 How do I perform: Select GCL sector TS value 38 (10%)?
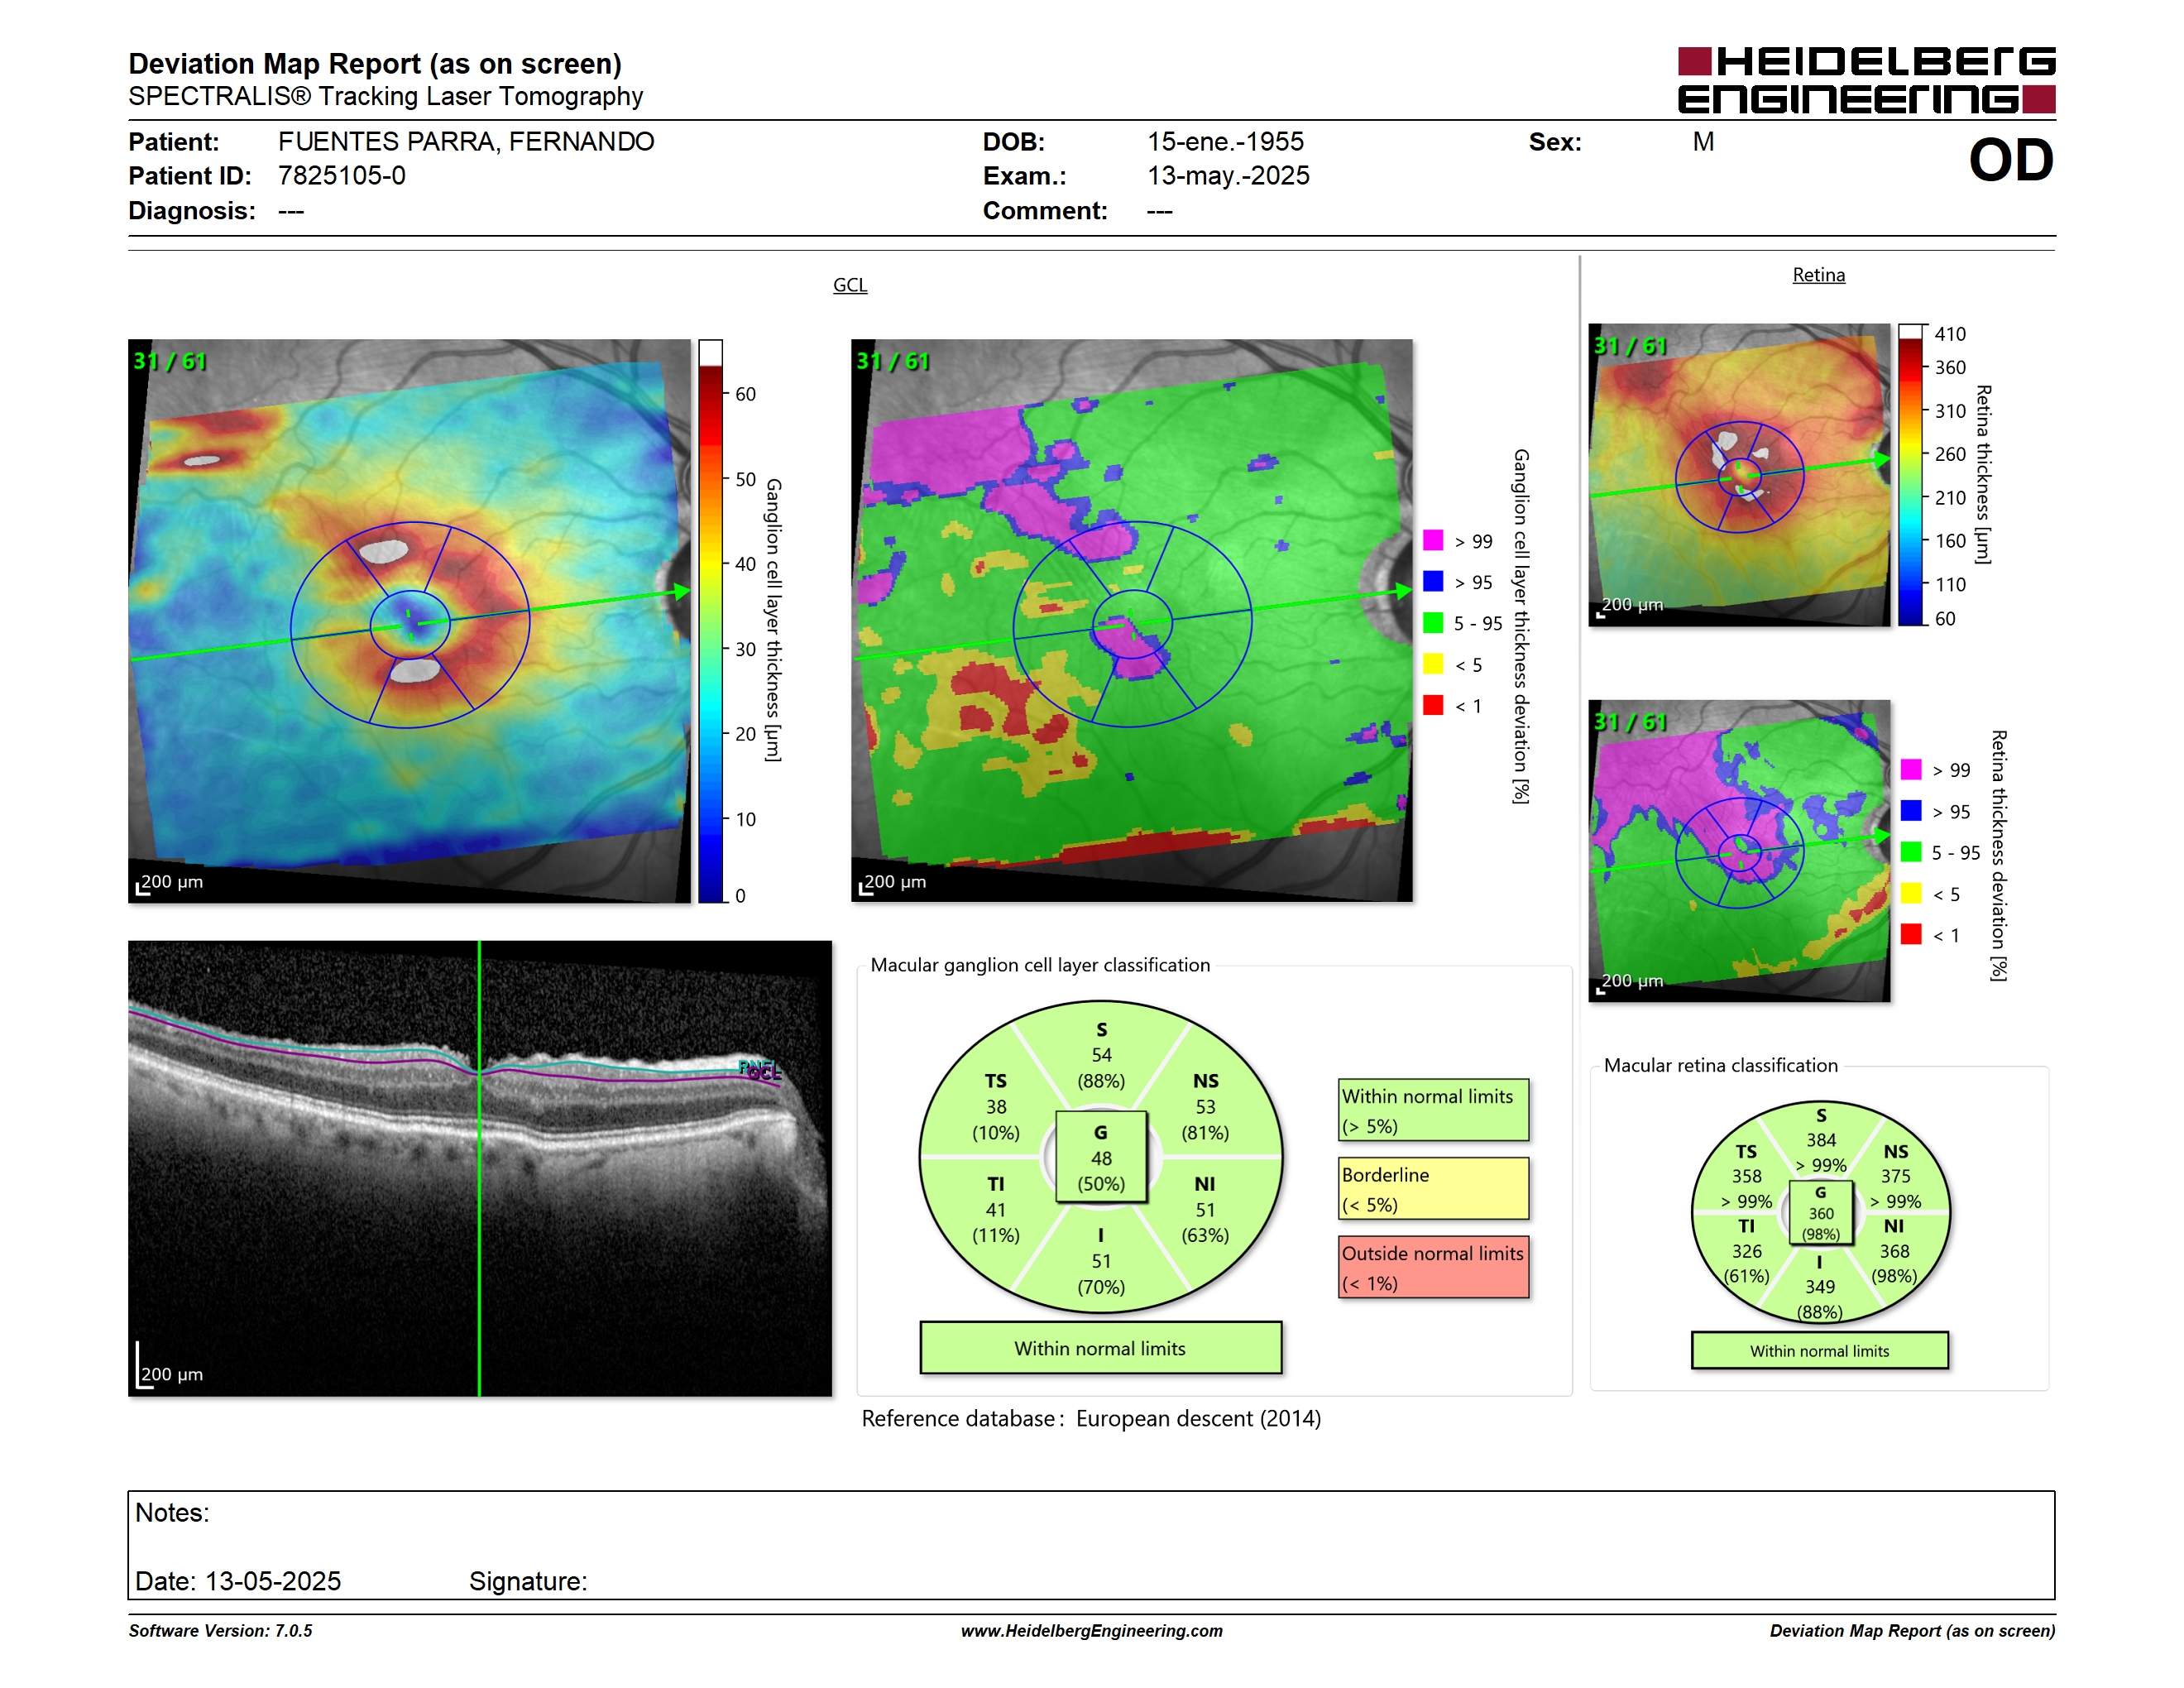click(x=996, y=1120)
